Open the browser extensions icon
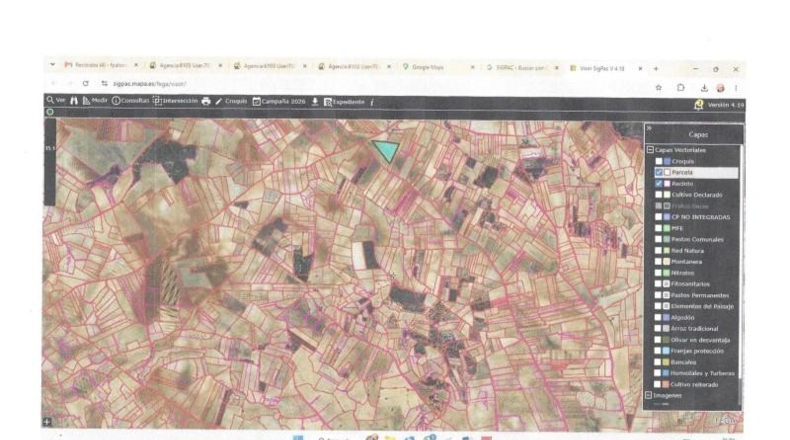 [681, 88]
